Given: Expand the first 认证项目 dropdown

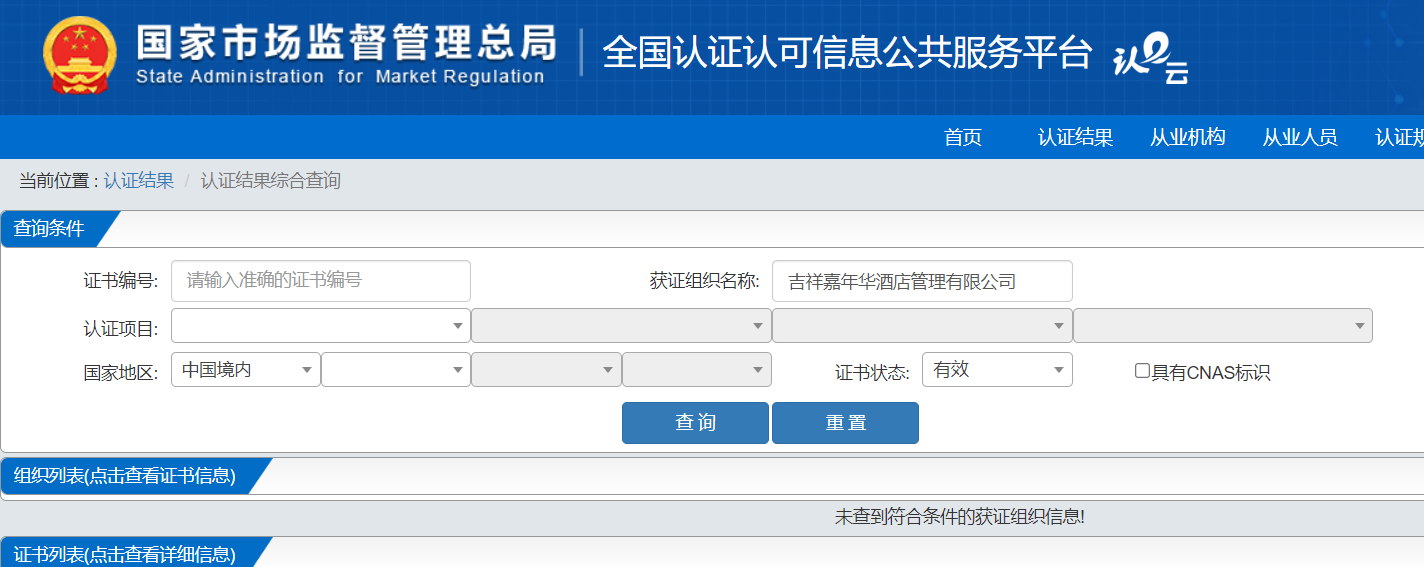Looking at the screenshot, I should coord(321,325).
